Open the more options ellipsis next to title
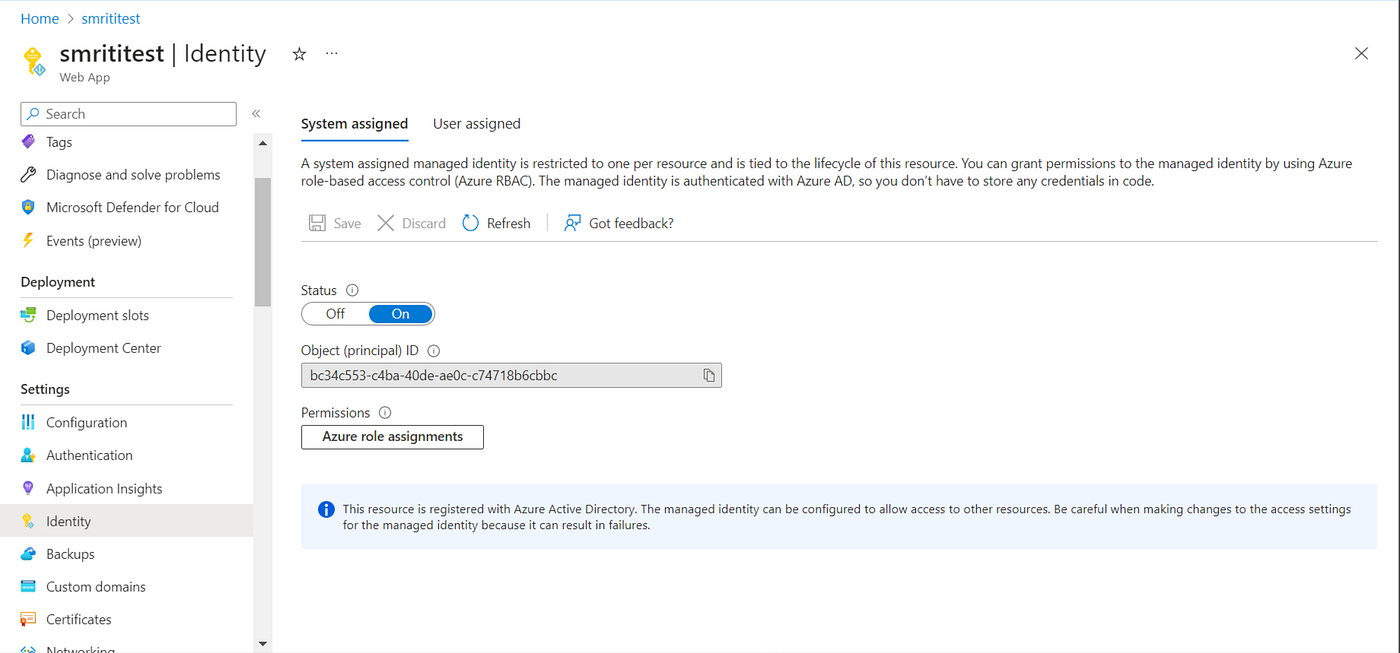The width and height of the screenshot is (1400, 653). click(332, 53)
